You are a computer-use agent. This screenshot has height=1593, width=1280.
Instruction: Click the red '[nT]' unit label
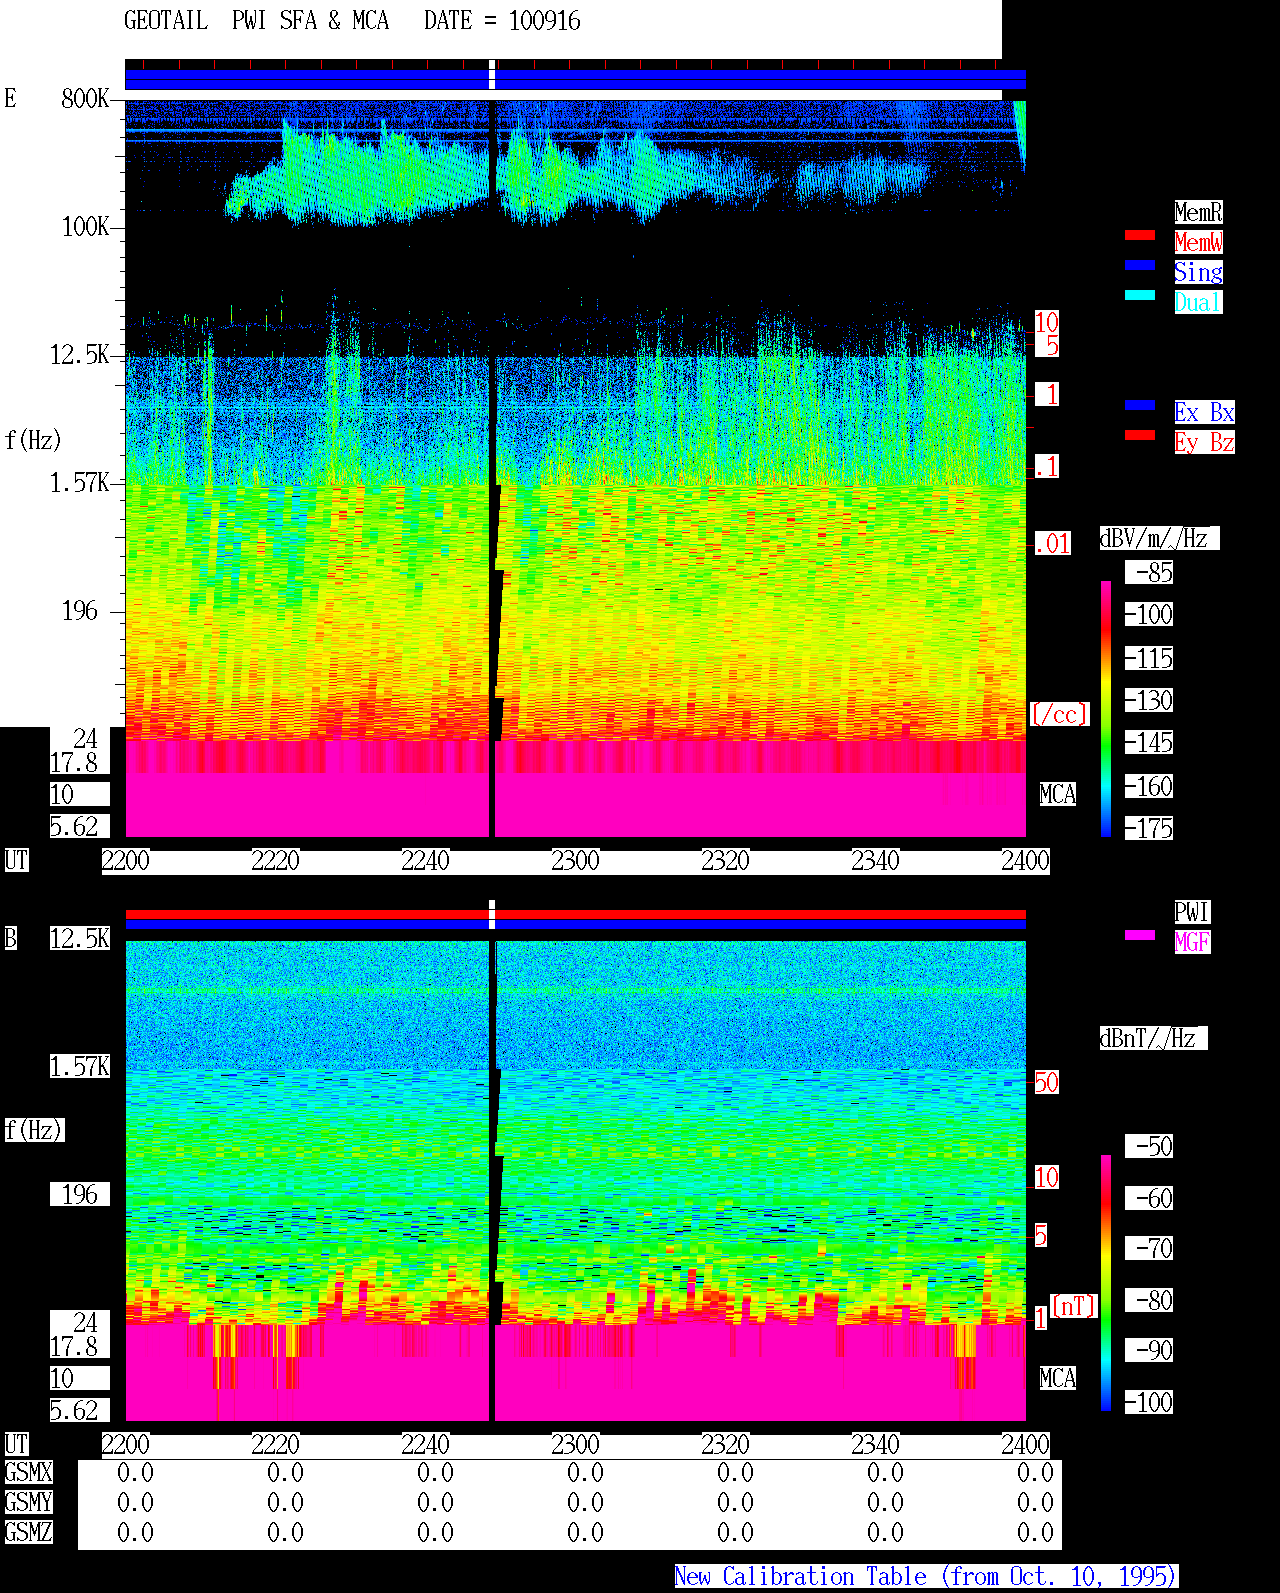[1074, 1305]
